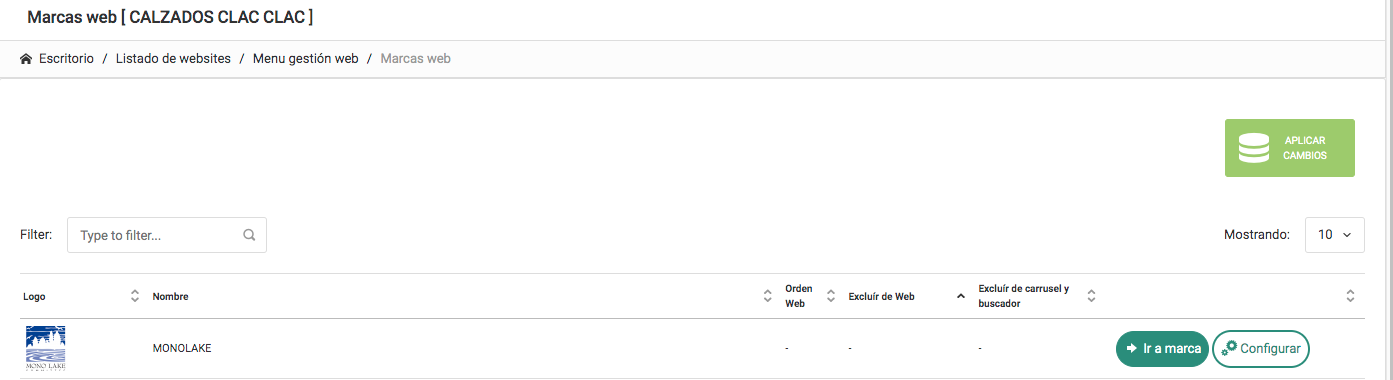The width and height of the screenshot is (1393, 380).
Task: Sort by Orden Web column arrows
Action: (831, 296)
